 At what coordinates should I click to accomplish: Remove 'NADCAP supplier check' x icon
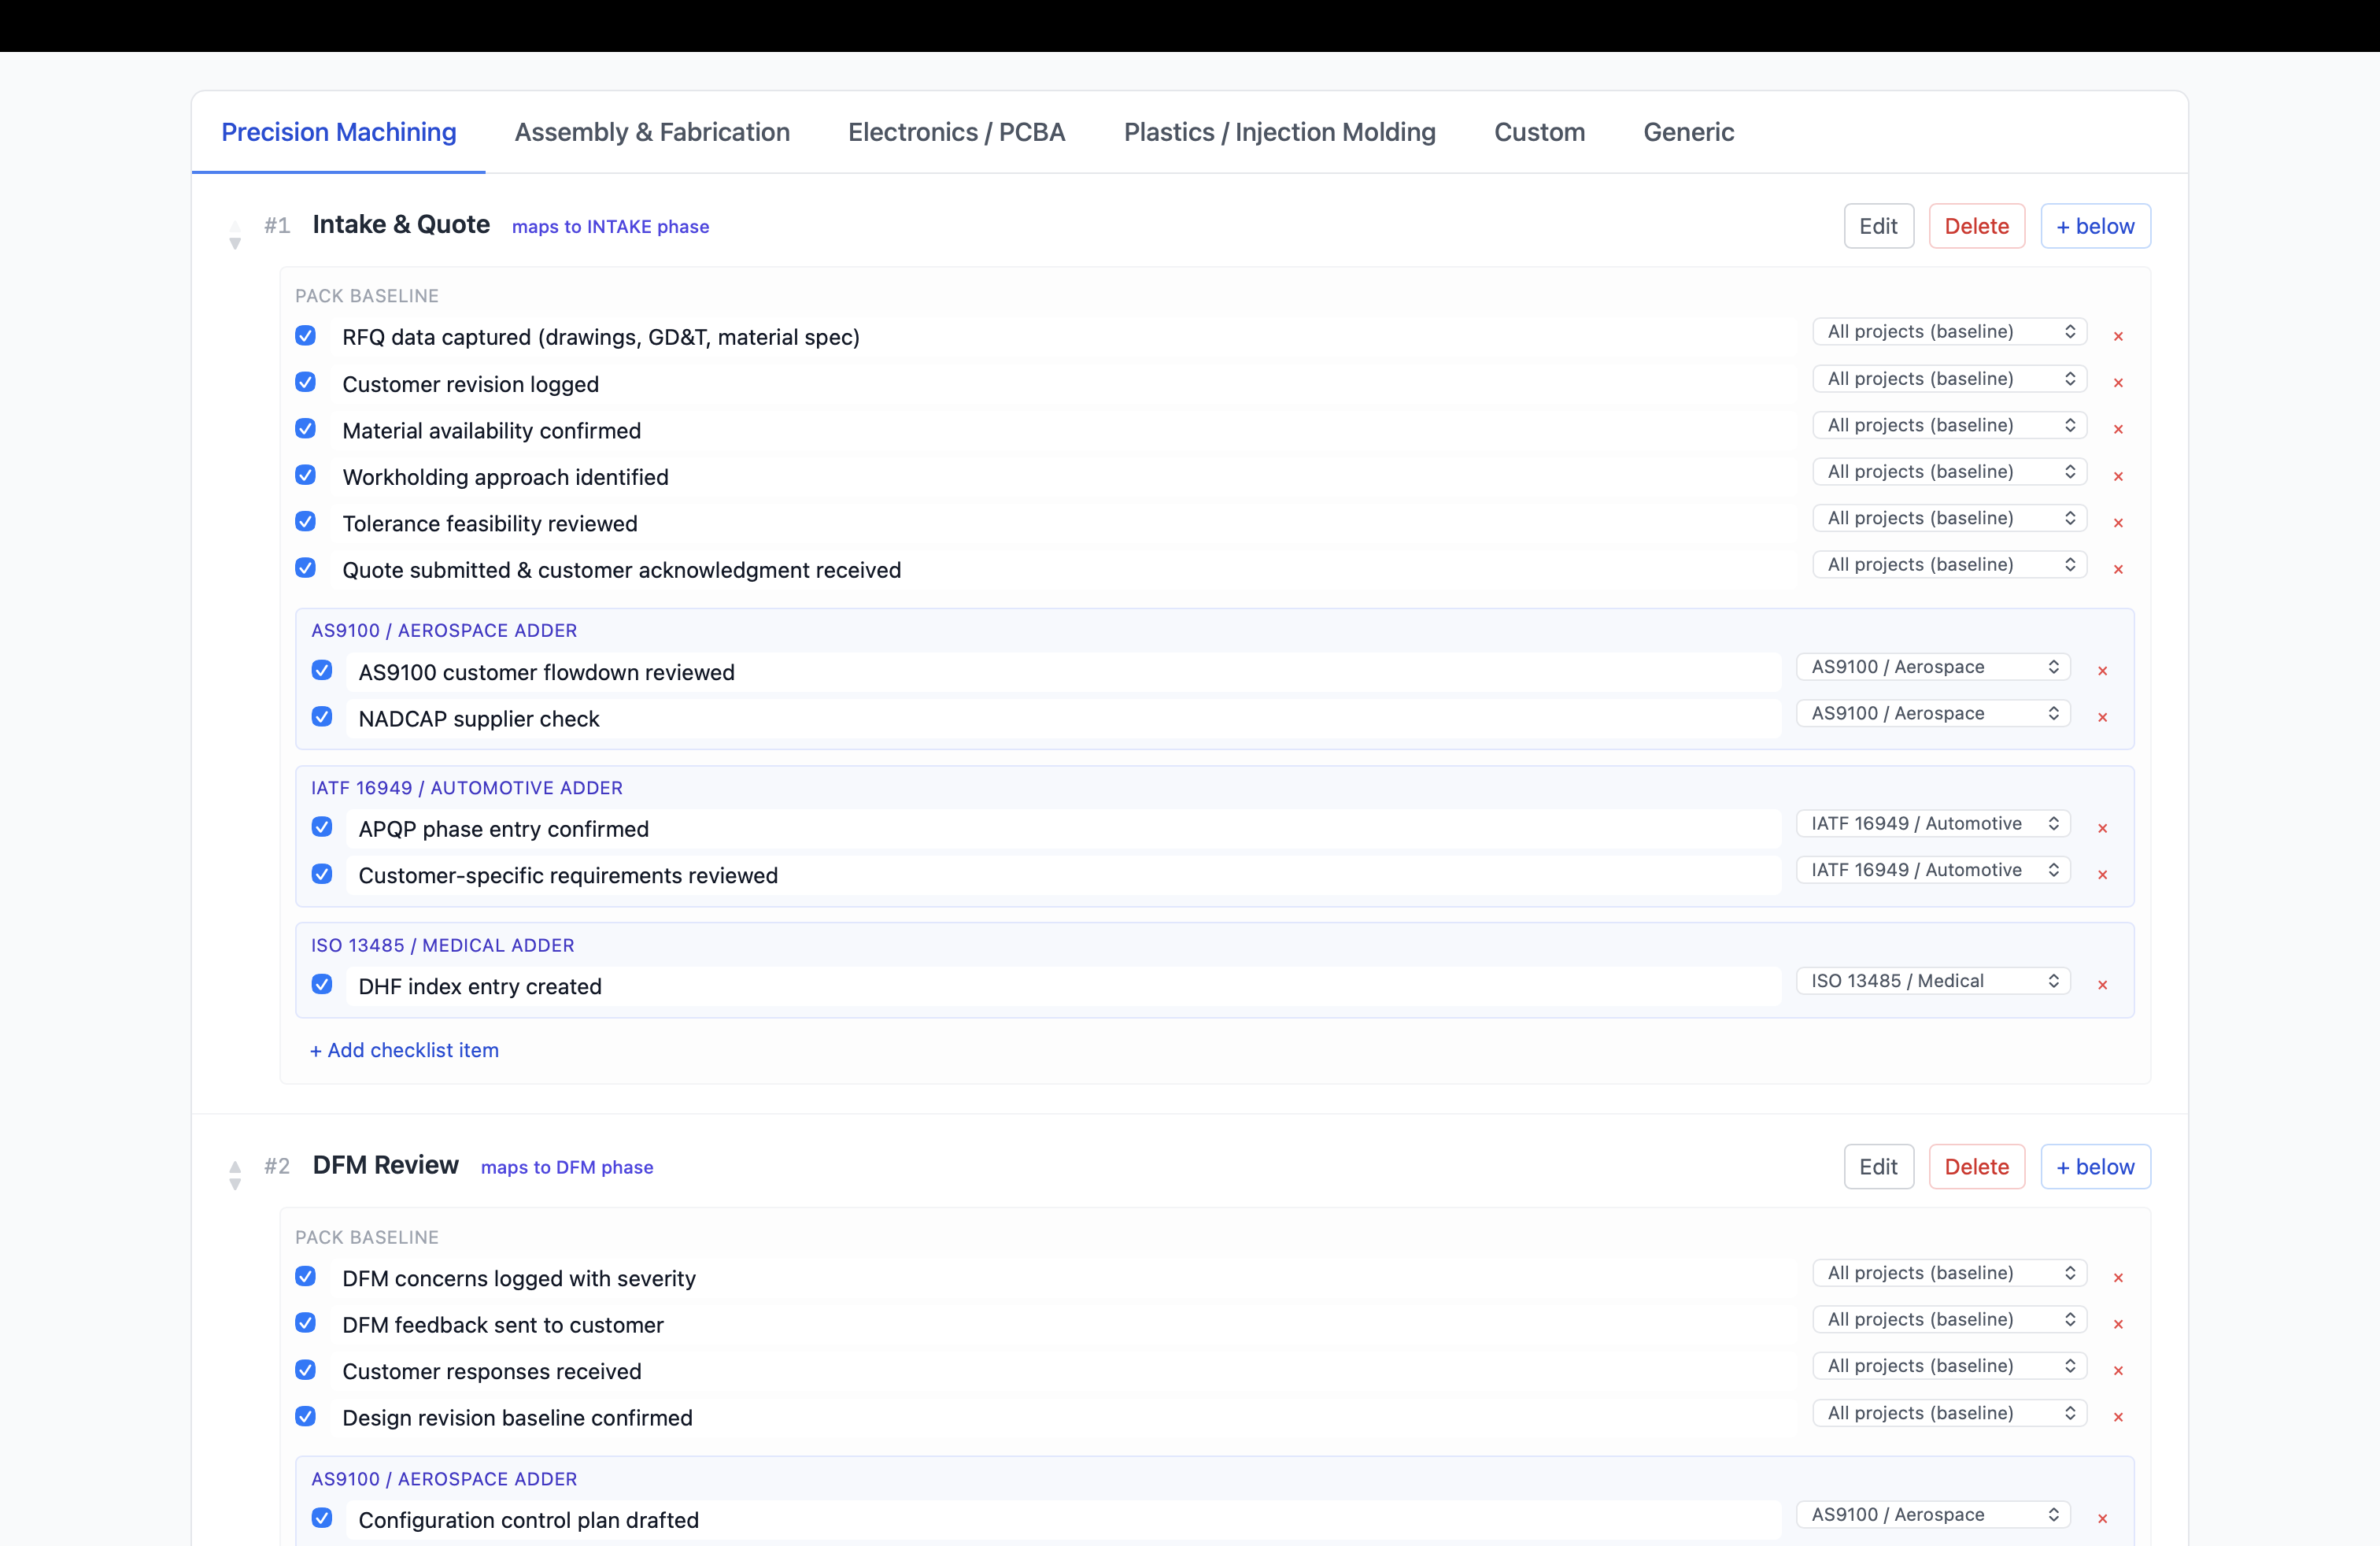pyautogui.click(x=2102, y=717)
